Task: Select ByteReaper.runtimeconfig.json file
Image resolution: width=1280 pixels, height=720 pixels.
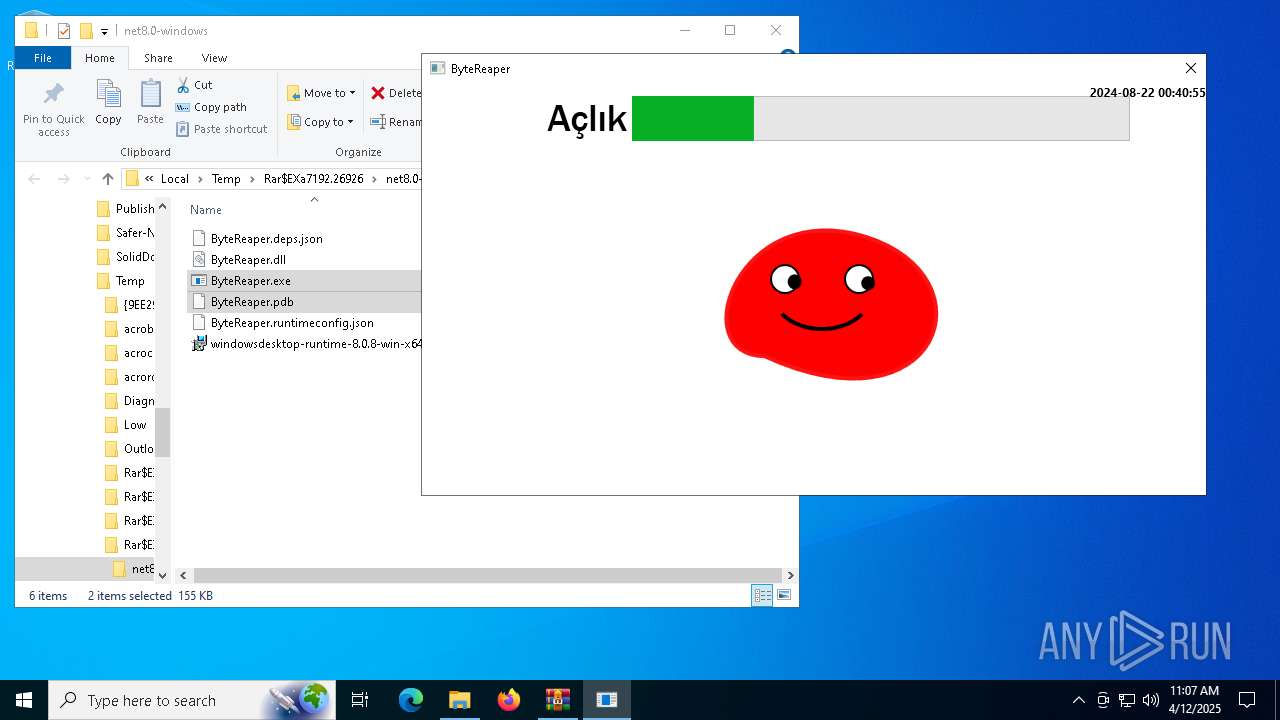Action: [x=292, y=323]
